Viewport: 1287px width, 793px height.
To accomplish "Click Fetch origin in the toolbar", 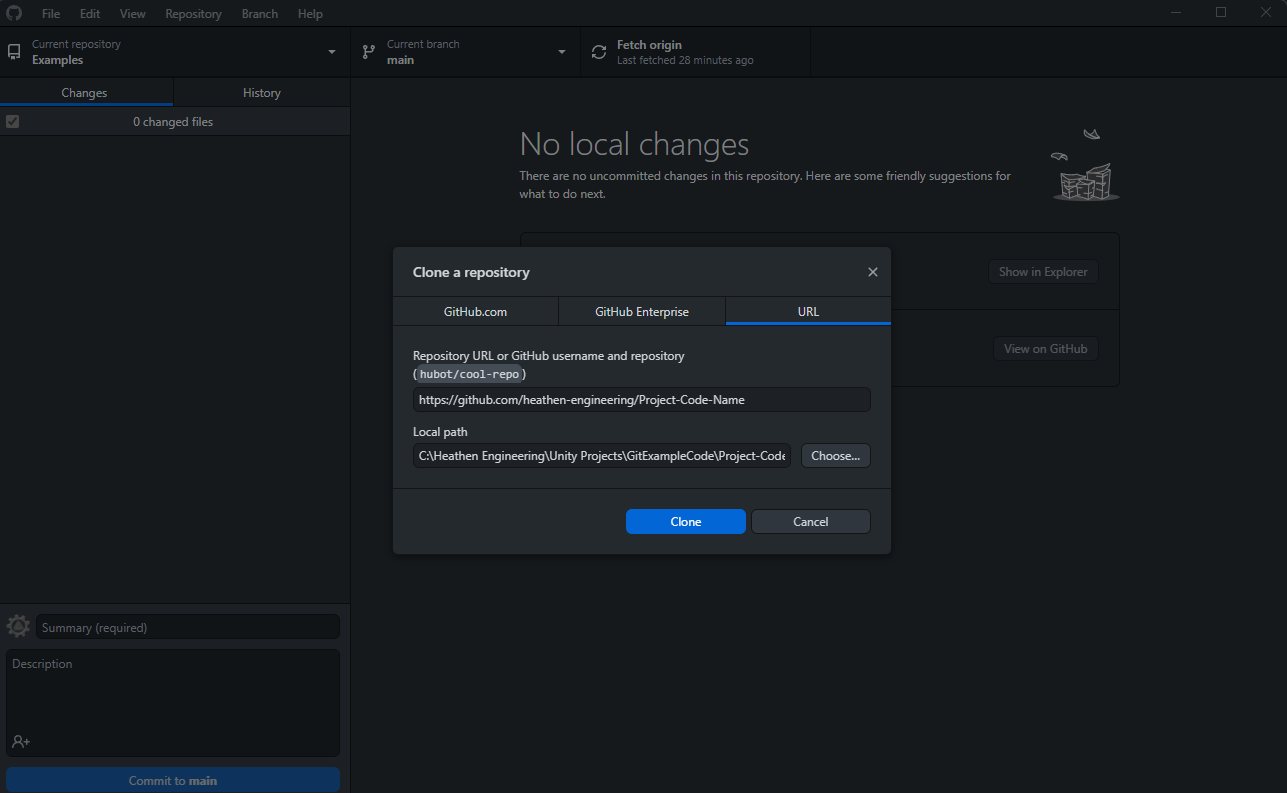I will coord(695,52).
